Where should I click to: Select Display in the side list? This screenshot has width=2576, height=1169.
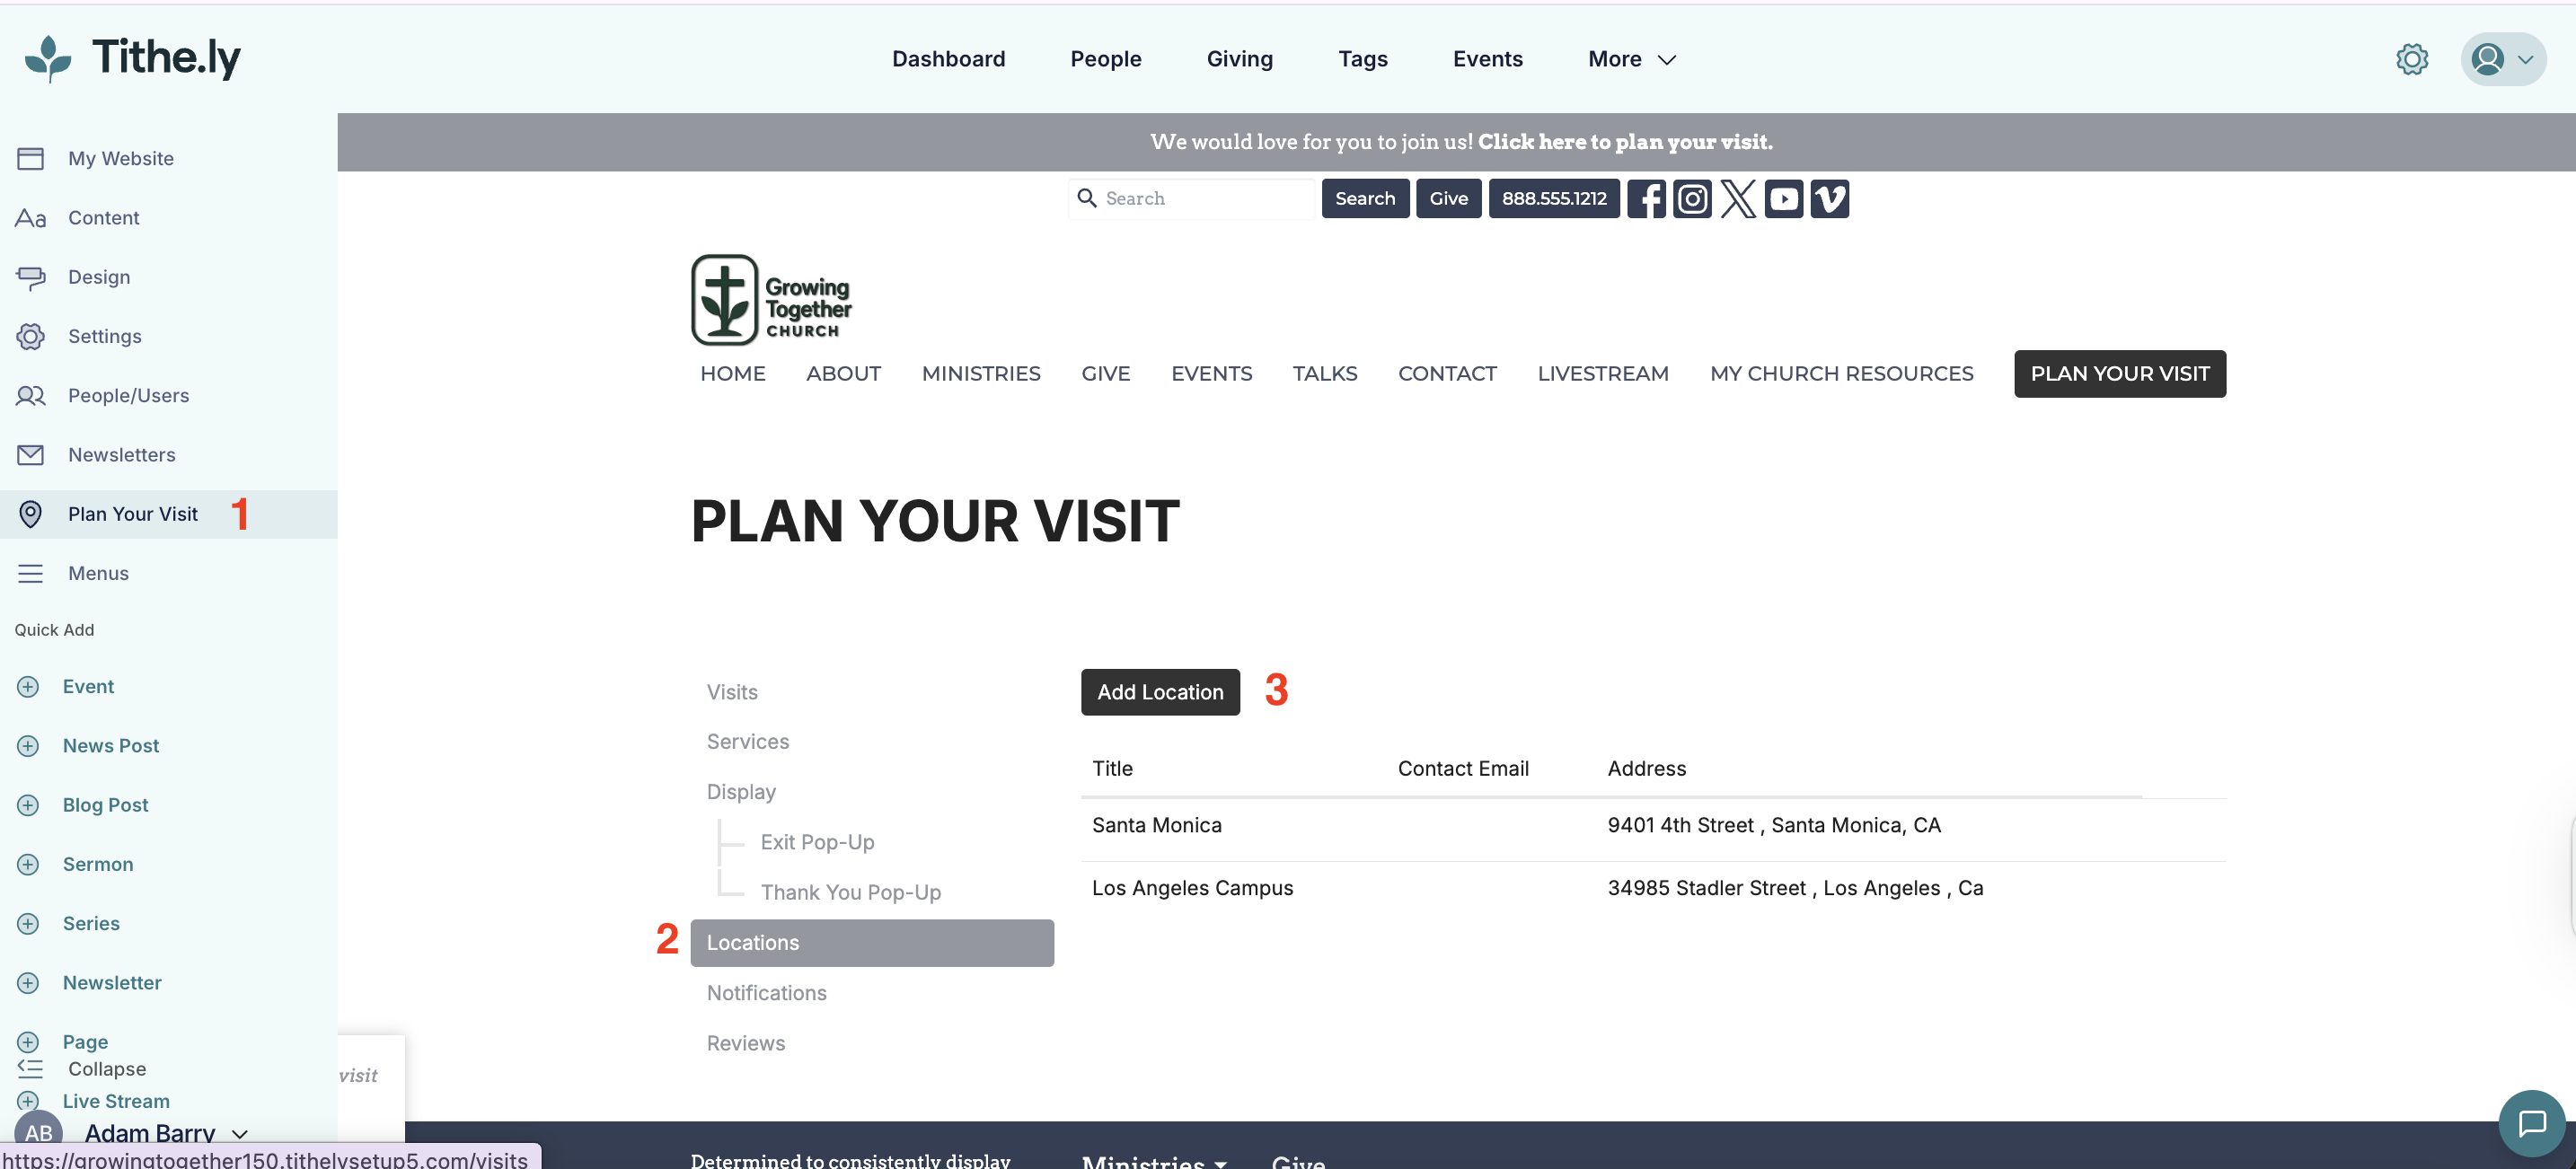740,792
